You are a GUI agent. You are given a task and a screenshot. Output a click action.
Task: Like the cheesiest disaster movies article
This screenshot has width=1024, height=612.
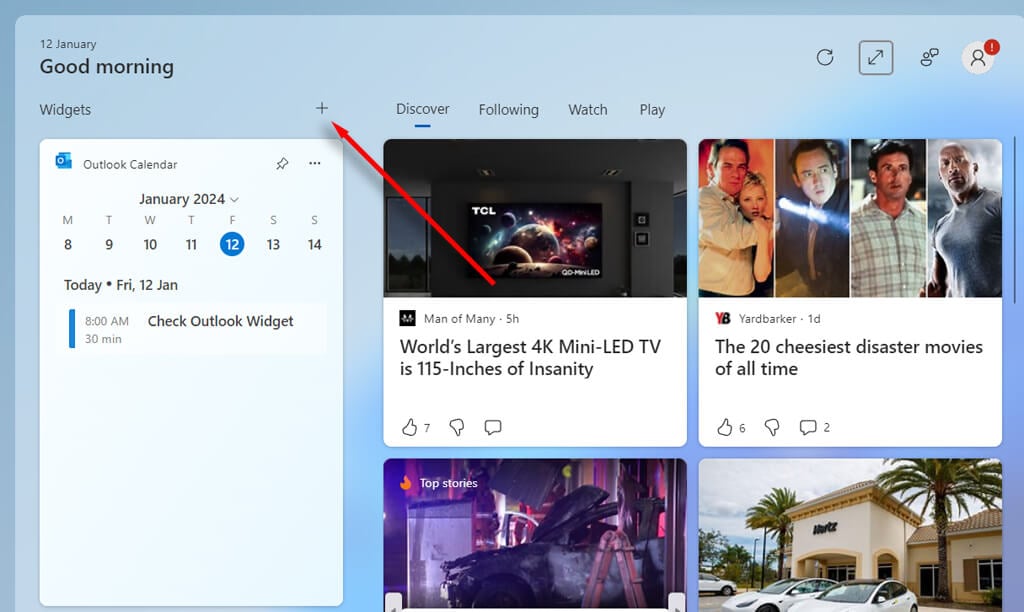click(725, 427)
